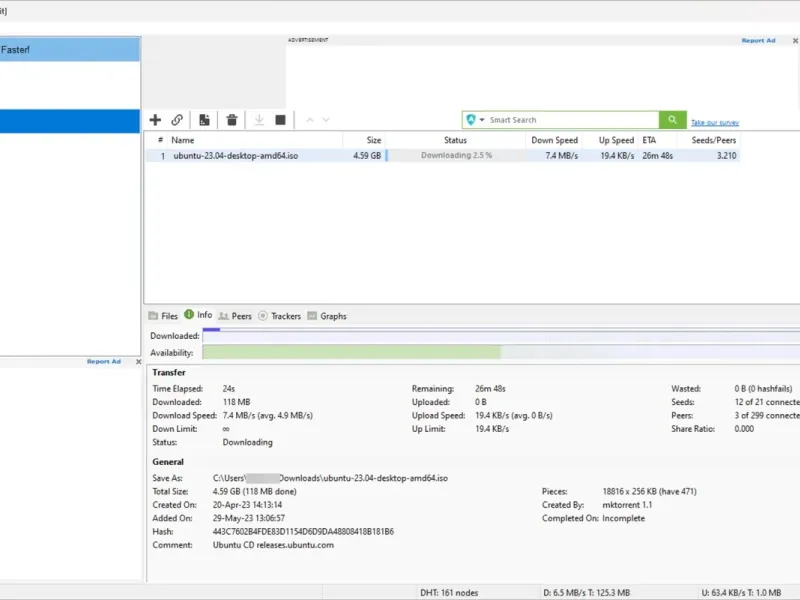Click the Status value Downloading in Transfer

tap(247, 442)
